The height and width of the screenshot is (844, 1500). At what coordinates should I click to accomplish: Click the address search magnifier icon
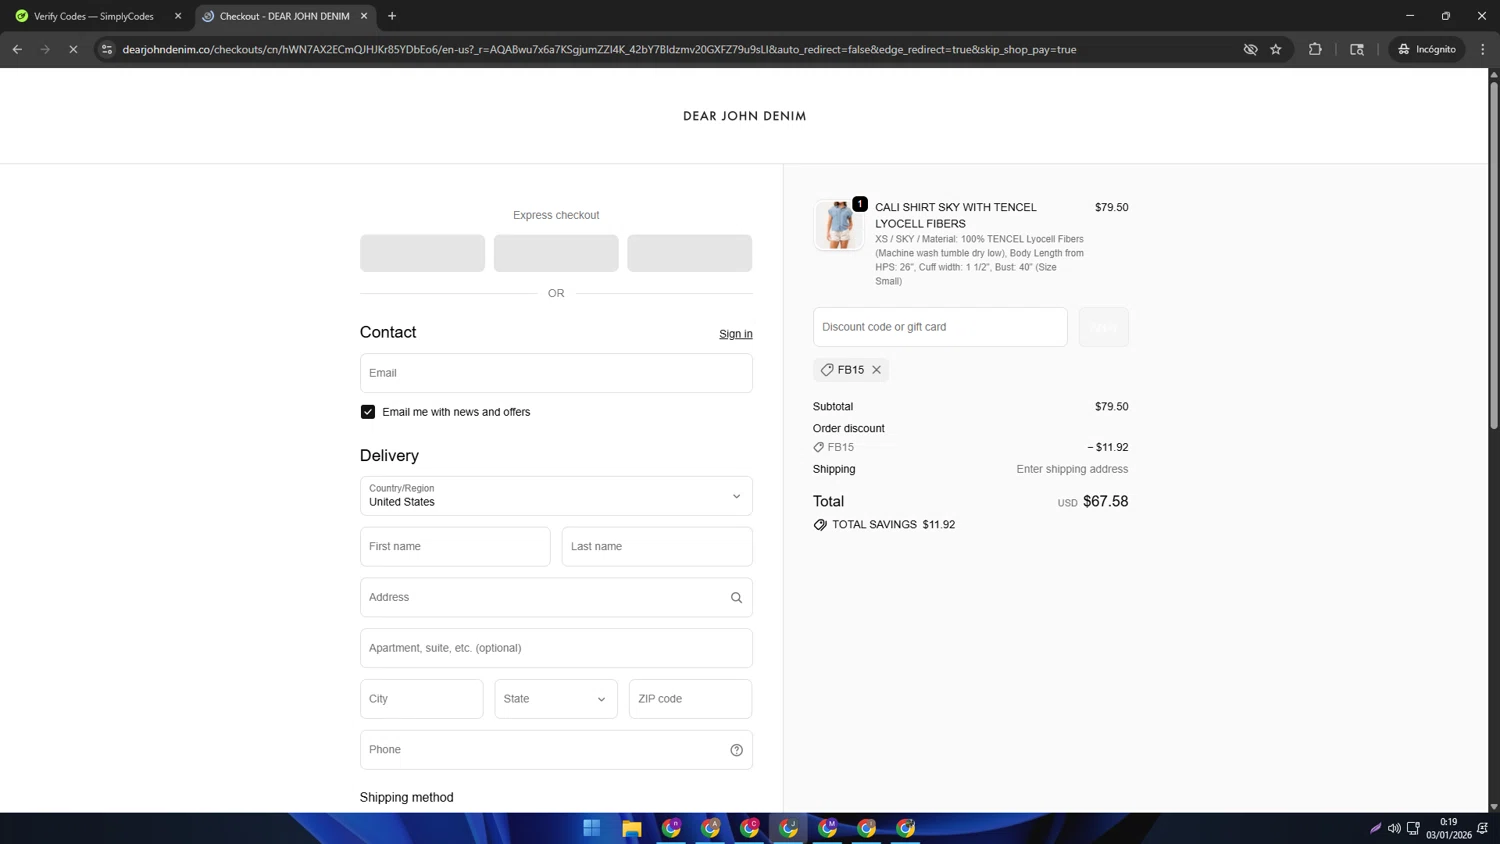[x=736, y=598]
